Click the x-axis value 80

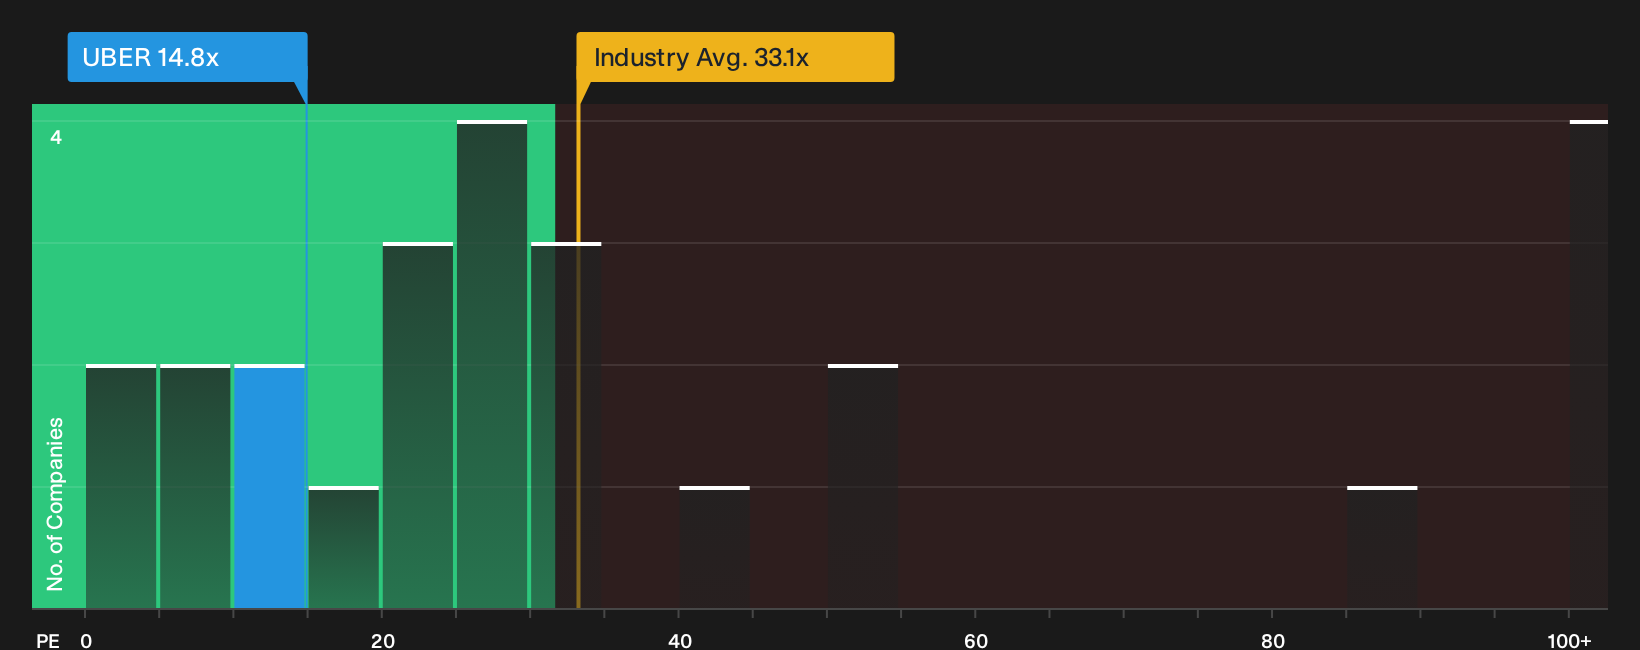coord(1273,641)
